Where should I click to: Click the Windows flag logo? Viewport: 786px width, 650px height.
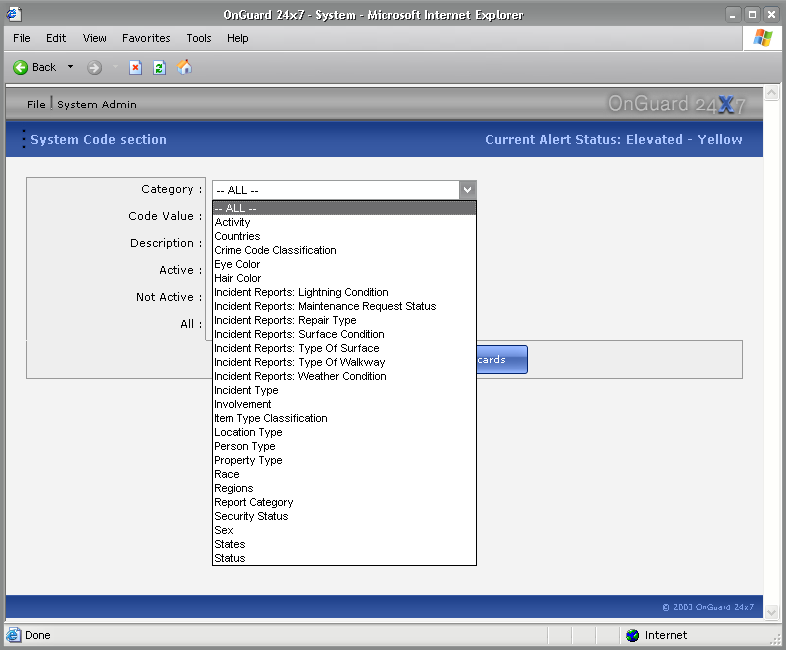click(762, 38)
